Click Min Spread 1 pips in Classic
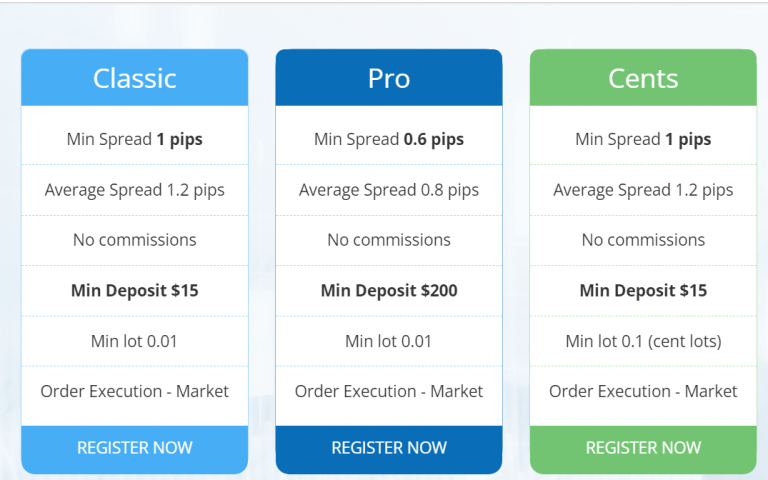768x480 pixels. pos(135,140)
